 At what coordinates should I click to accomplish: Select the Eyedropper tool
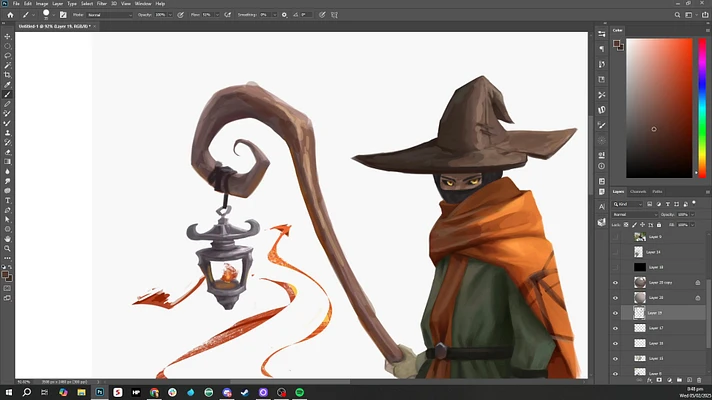click(7, 84)
